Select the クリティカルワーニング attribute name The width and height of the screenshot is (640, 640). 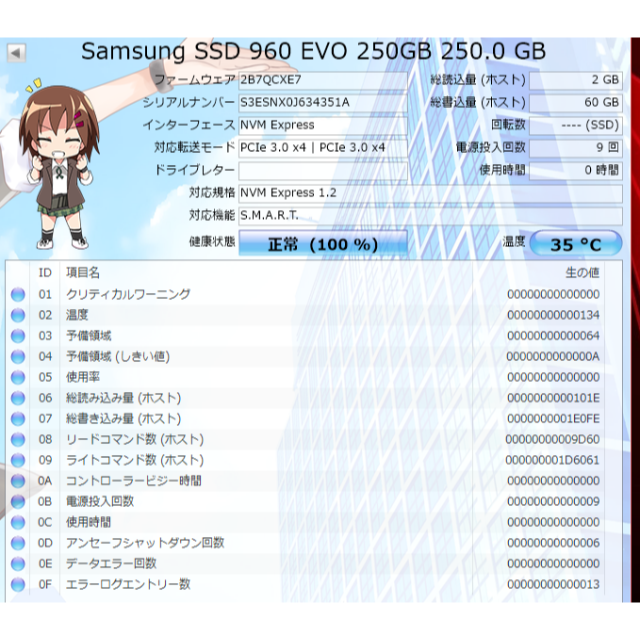(128, 294)
